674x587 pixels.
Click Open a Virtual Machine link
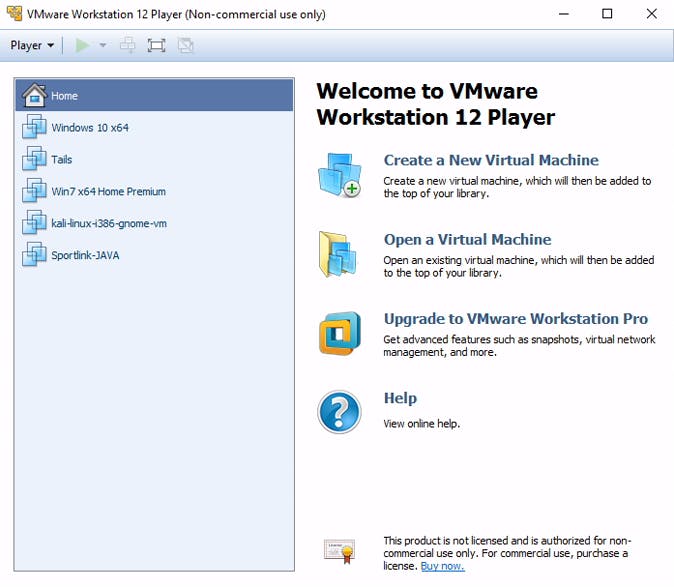[x=467, y=239]
